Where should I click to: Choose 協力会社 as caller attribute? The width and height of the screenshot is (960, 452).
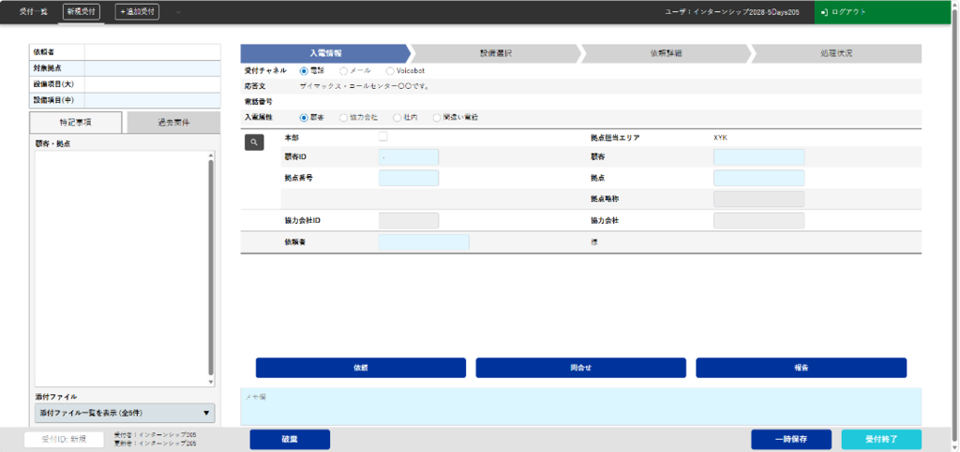click(x=343, y=117)
